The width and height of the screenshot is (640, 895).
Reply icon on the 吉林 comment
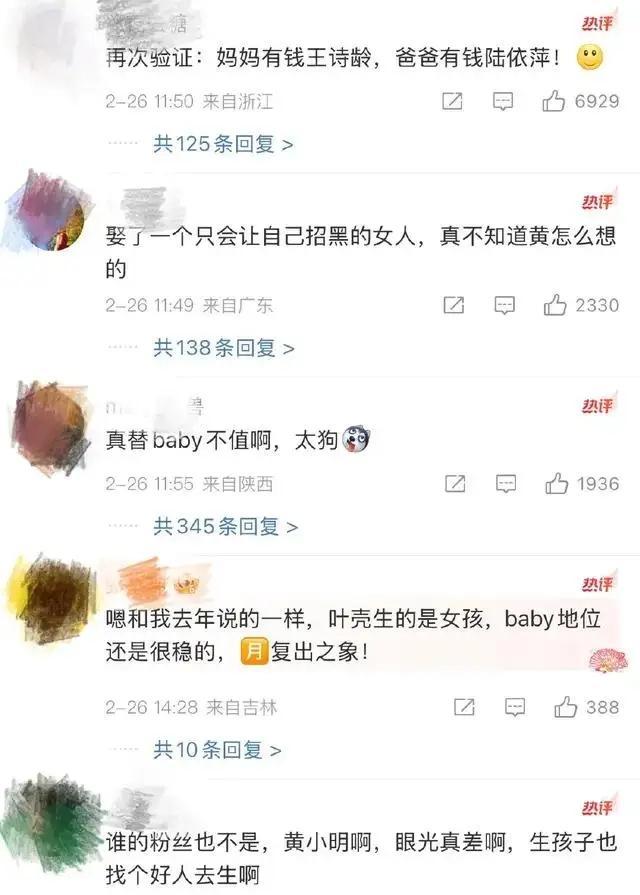pos(515,708)
